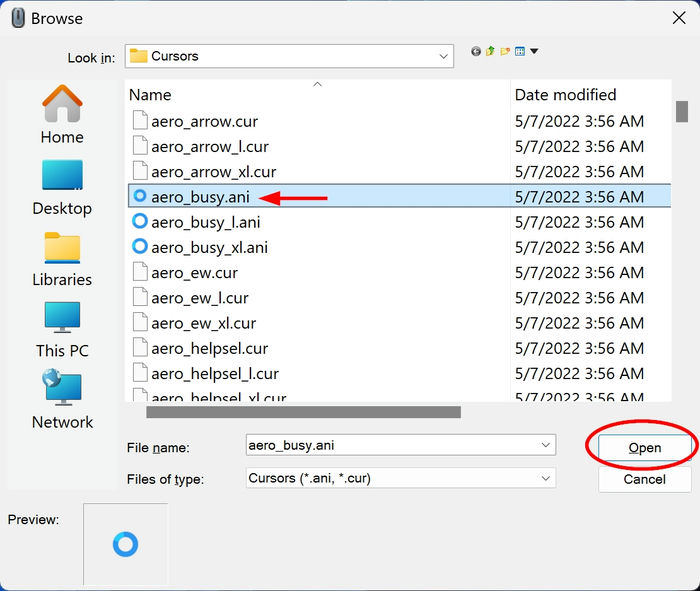Click the vertical scrollbar thumb
700x591 pixels.
point(682,111)
